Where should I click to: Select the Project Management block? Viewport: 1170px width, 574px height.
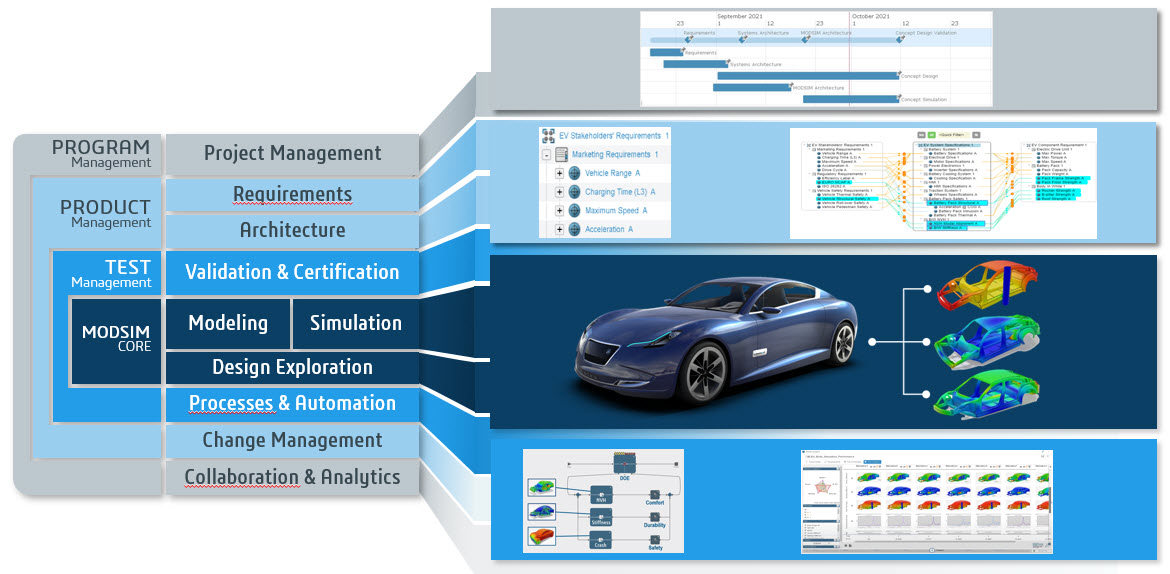pyautogui.click(x=292, y=153)
